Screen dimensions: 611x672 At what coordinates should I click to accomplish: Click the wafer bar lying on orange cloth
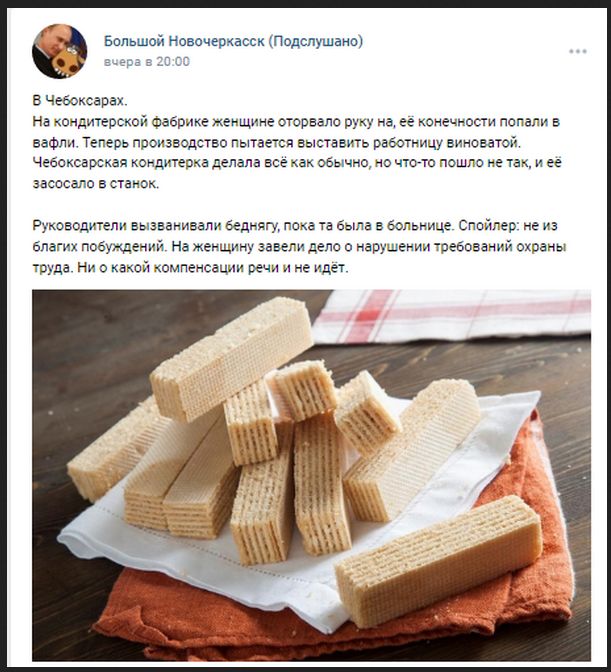pyautogui.click(x=438, y=561)
